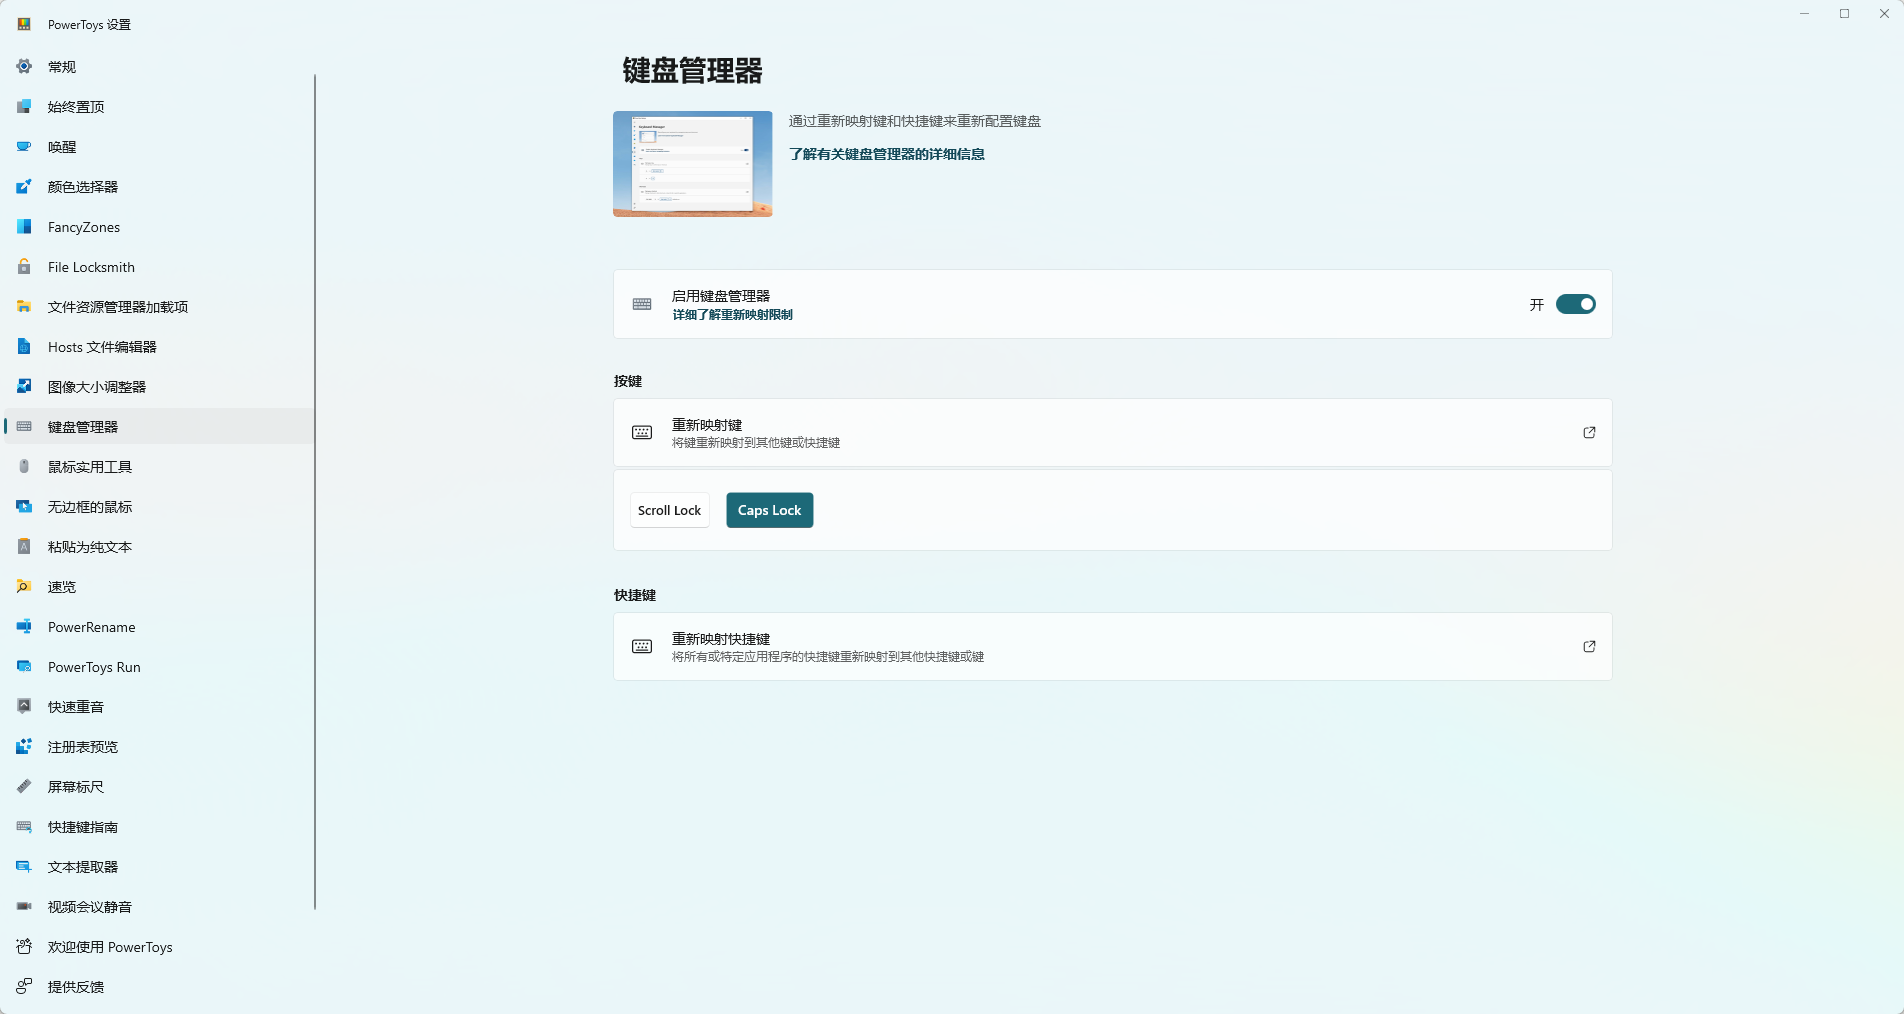Select 屏幕标尺 label in navigation
The height and width of the screenshot is (1014, 1904).
point(76,787)
